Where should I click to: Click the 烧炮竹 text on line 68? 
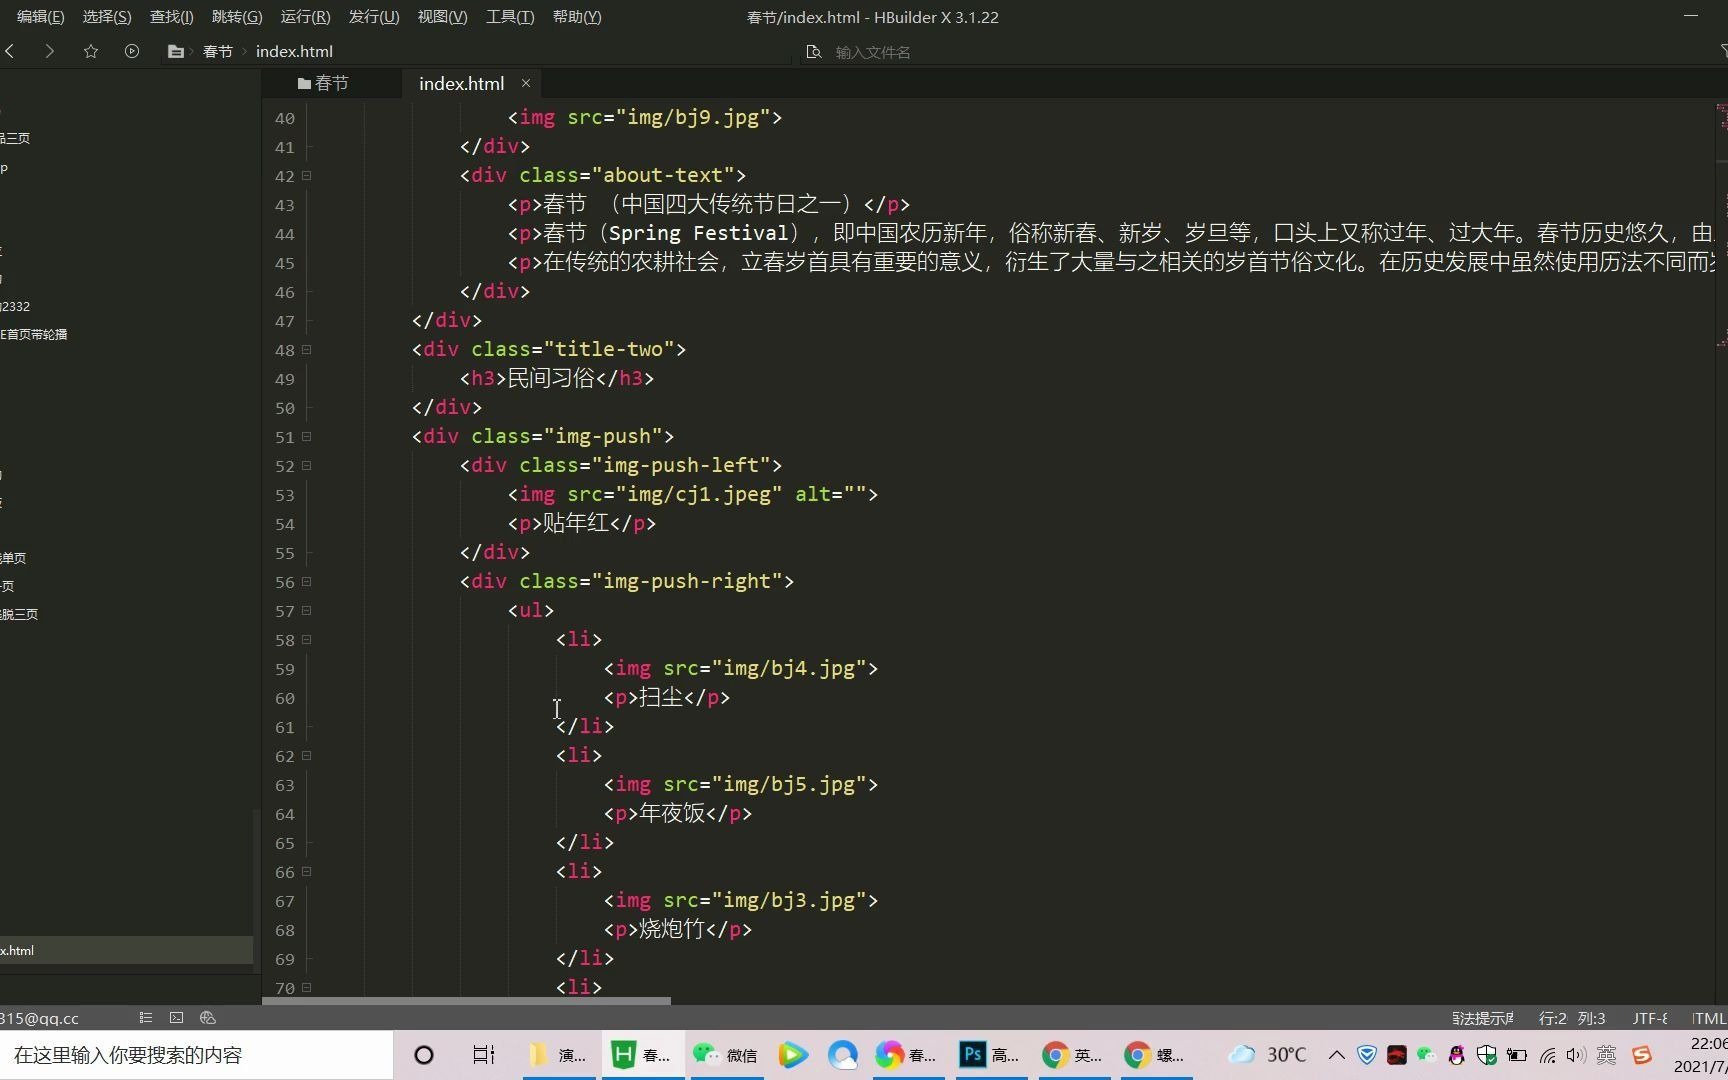[672, 929]
